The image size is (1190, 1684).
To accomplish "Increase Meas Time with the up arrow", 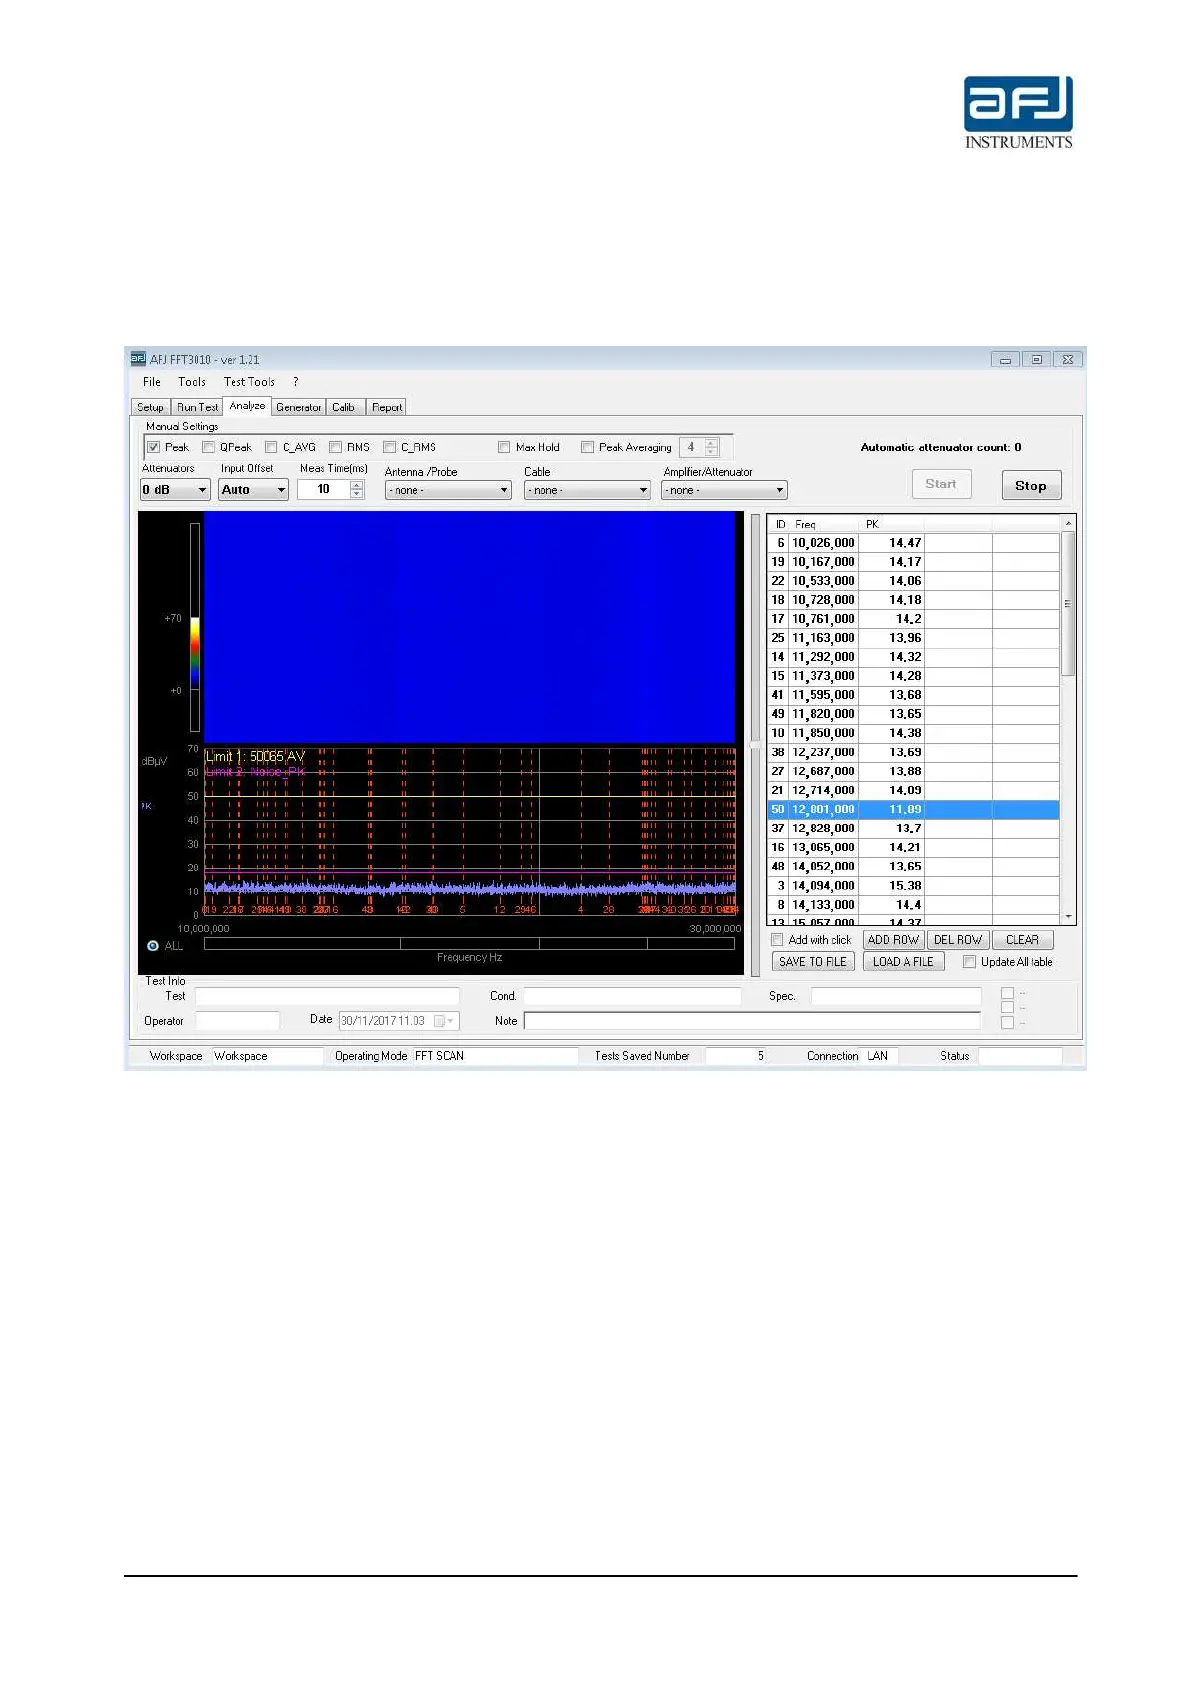I will point(357,485).
